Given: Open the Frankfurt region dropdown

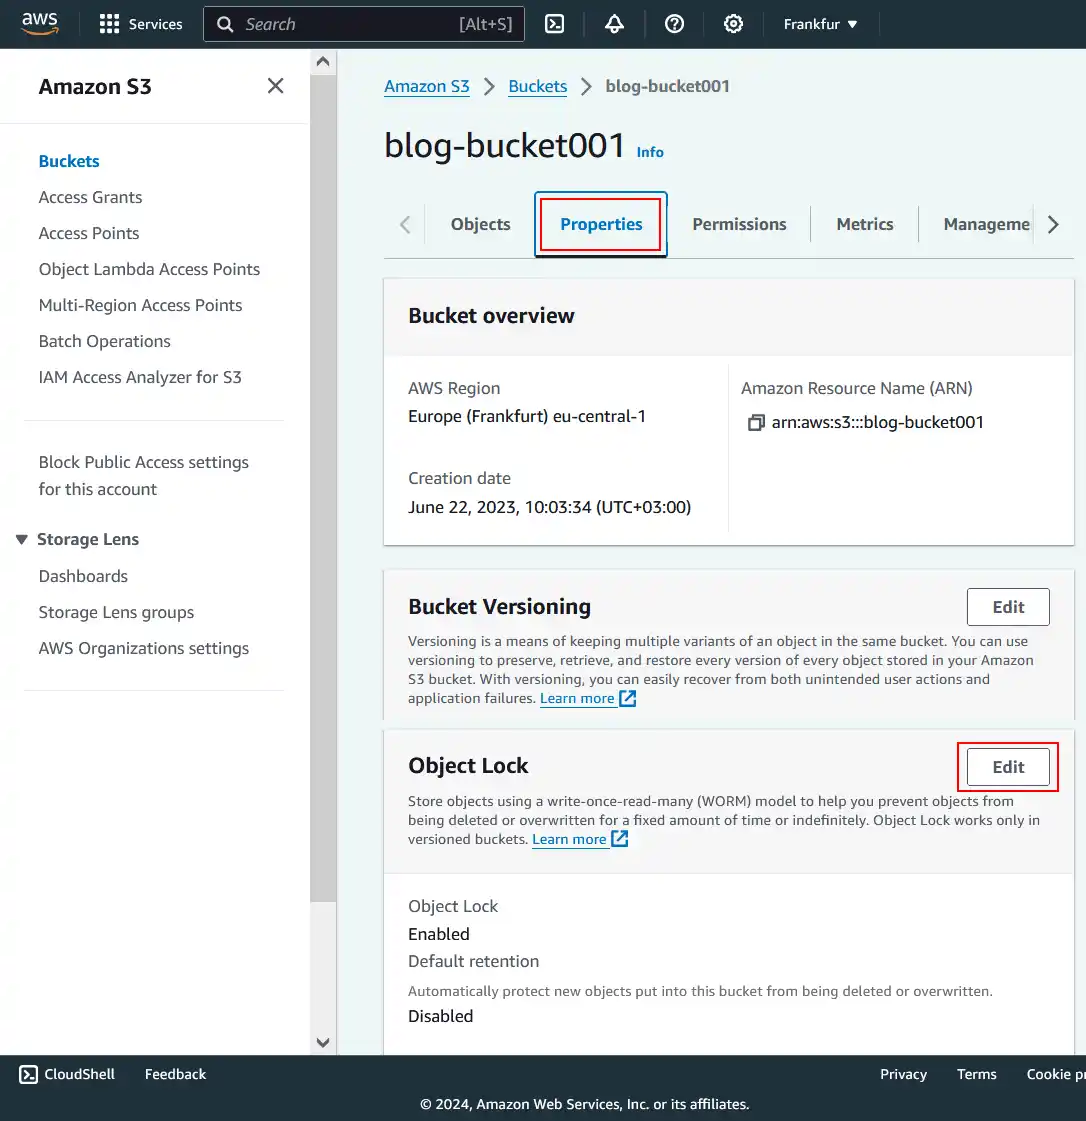Looking at the screenshot, I should click(x=820, y=24).
